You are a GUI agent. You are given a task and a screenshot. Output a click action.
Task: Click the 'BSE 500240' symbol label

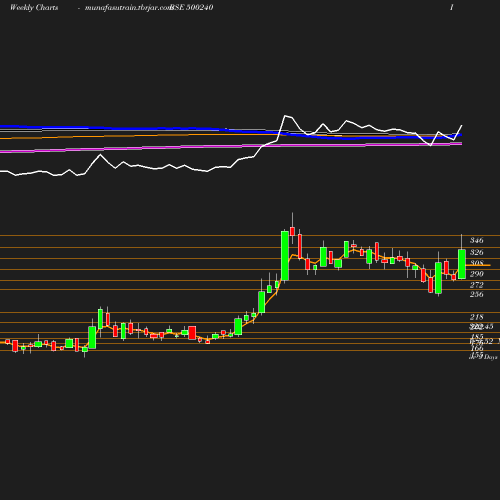tap(192, 7)
